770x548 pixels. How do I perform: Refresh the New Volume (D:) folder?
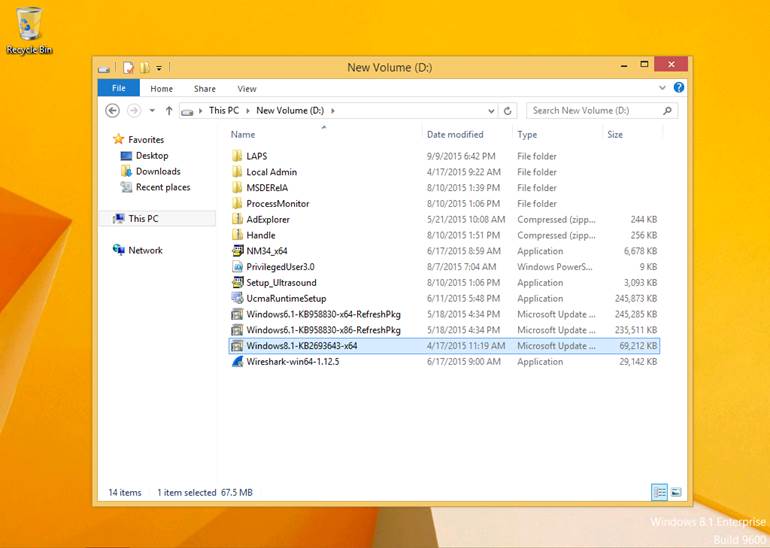click(x=508, y=111)
